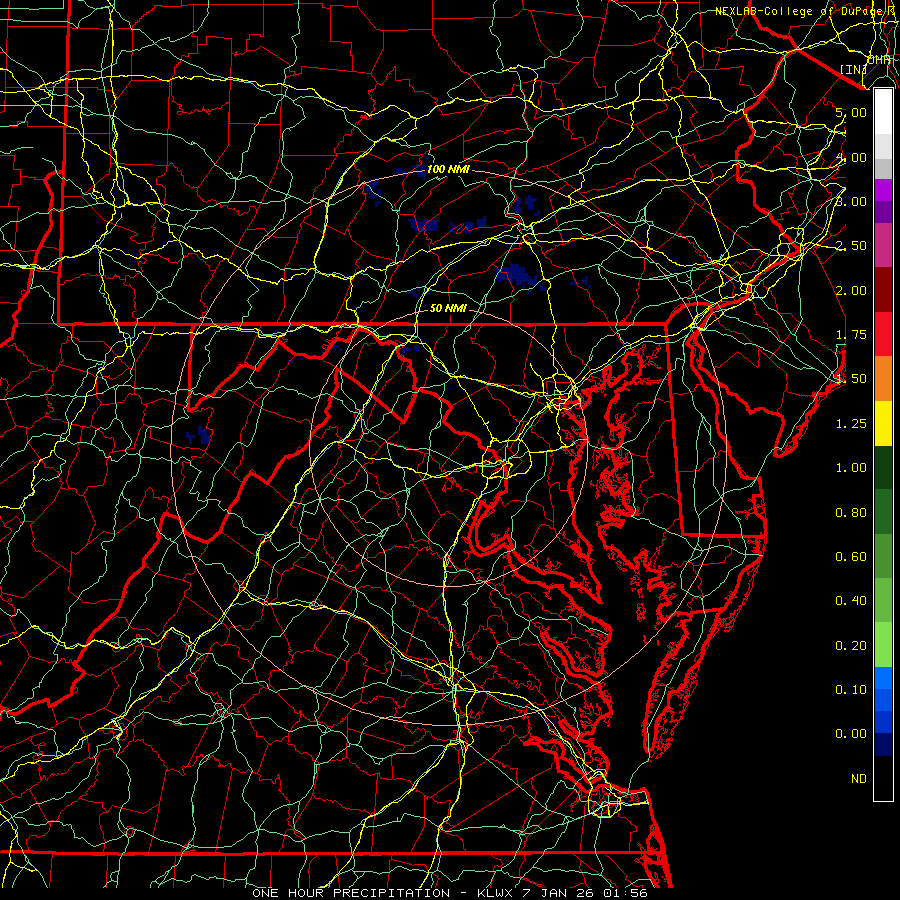The height and width of the screenshot is (900, 900).
Task: Click the ND no-data legend label
Action: click(x=859, y=779)
